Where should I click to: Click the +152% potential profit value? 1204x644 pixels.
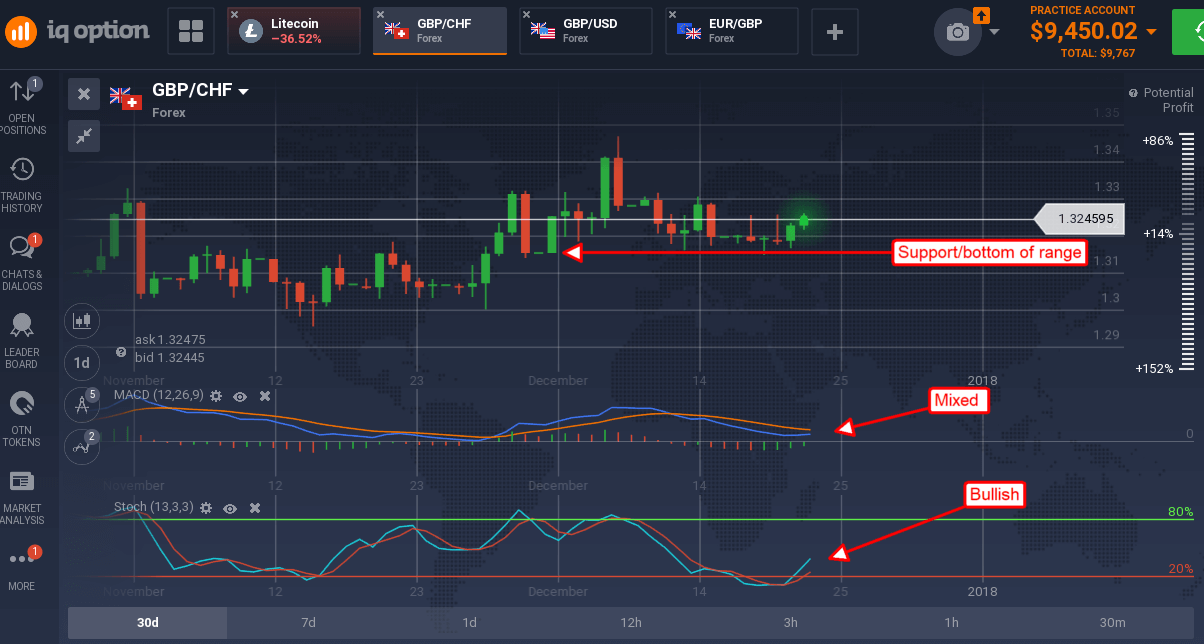[x=1153, y=368]
